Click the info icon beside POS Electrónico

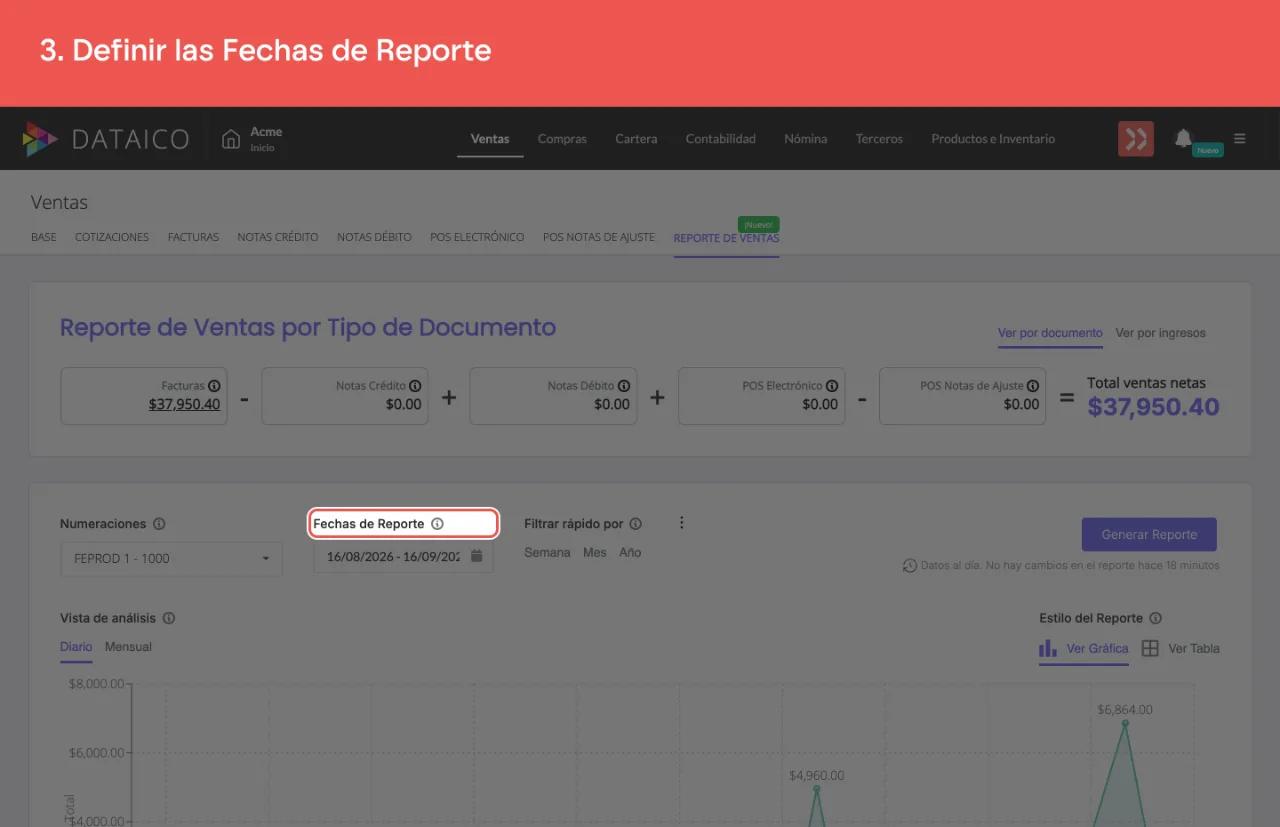coord(832,386)
